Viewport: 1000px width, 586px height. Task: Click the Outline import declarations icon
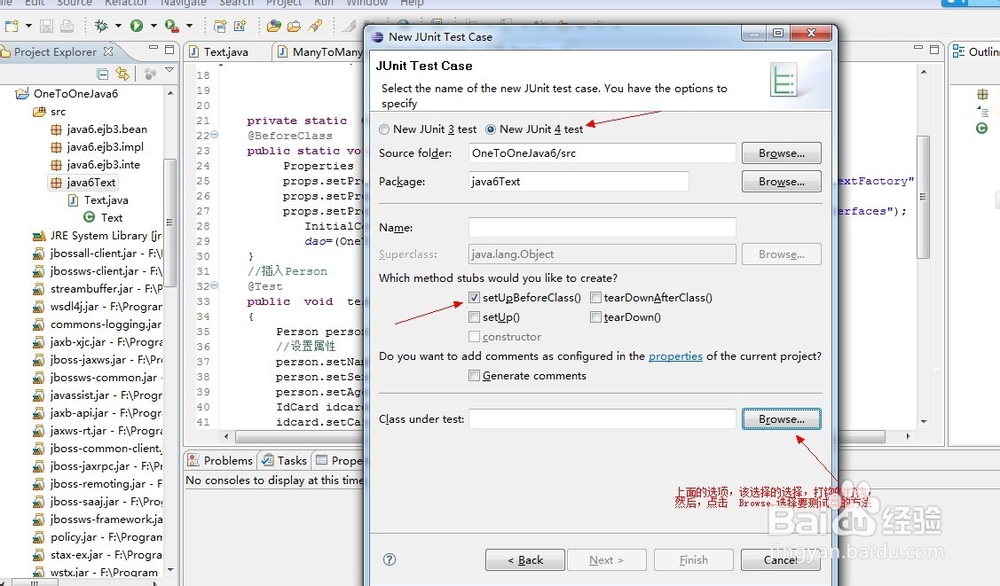pyautogui.click(x=982, y=112)
